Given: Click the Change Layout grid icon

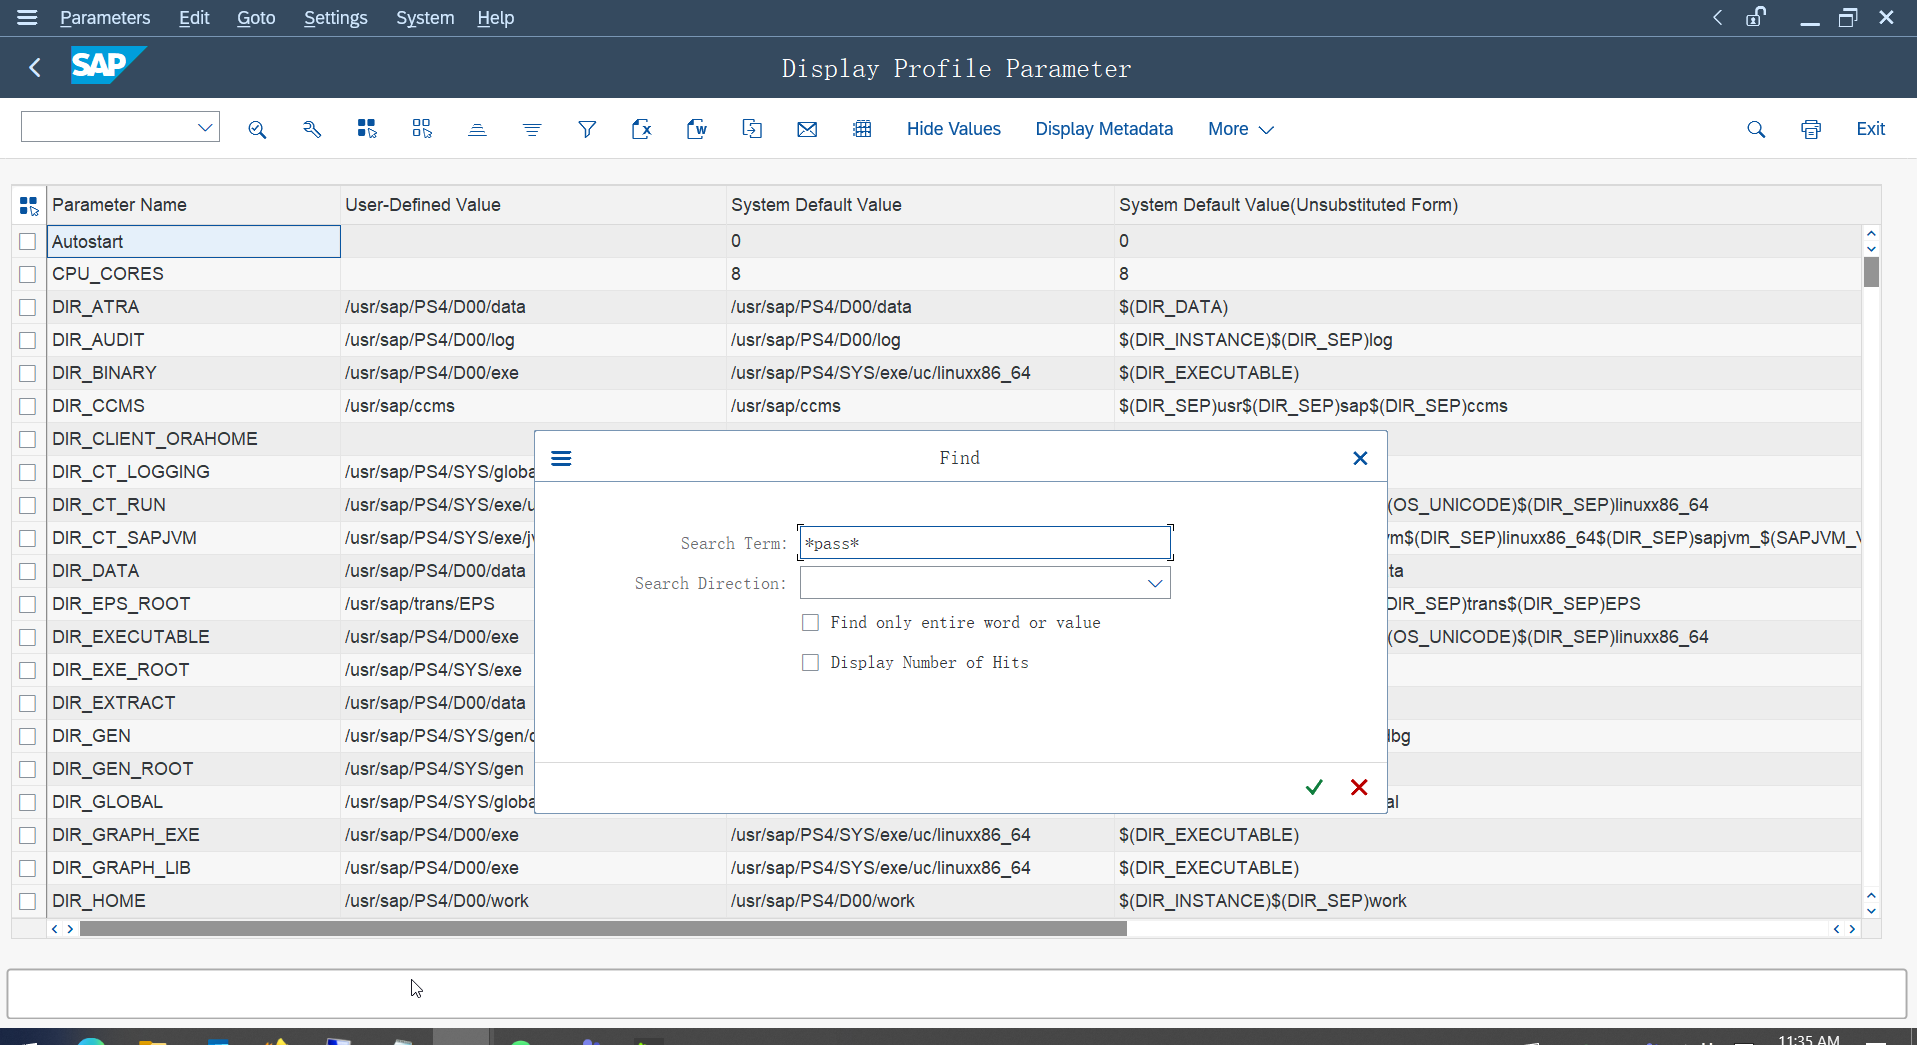Looking at the screenshot, I should 862,129.
